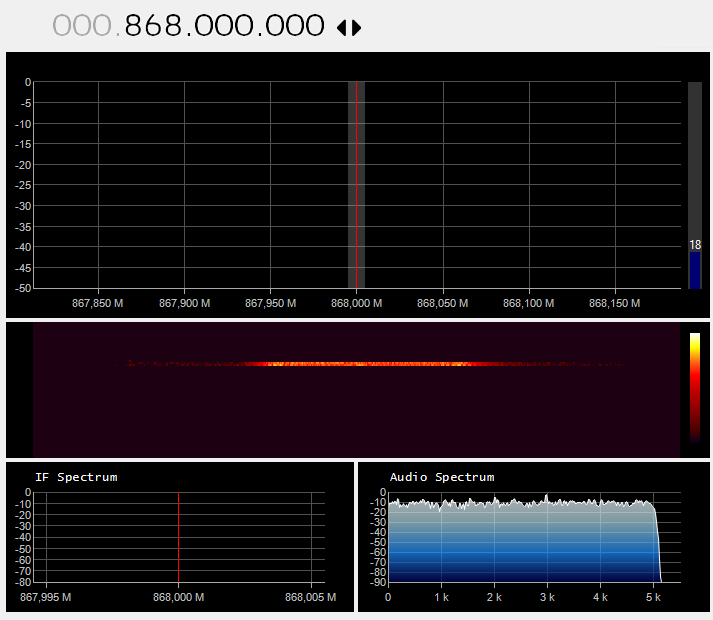Click the left frequency step arrow
713x620 pixels.
click(341, 28)
